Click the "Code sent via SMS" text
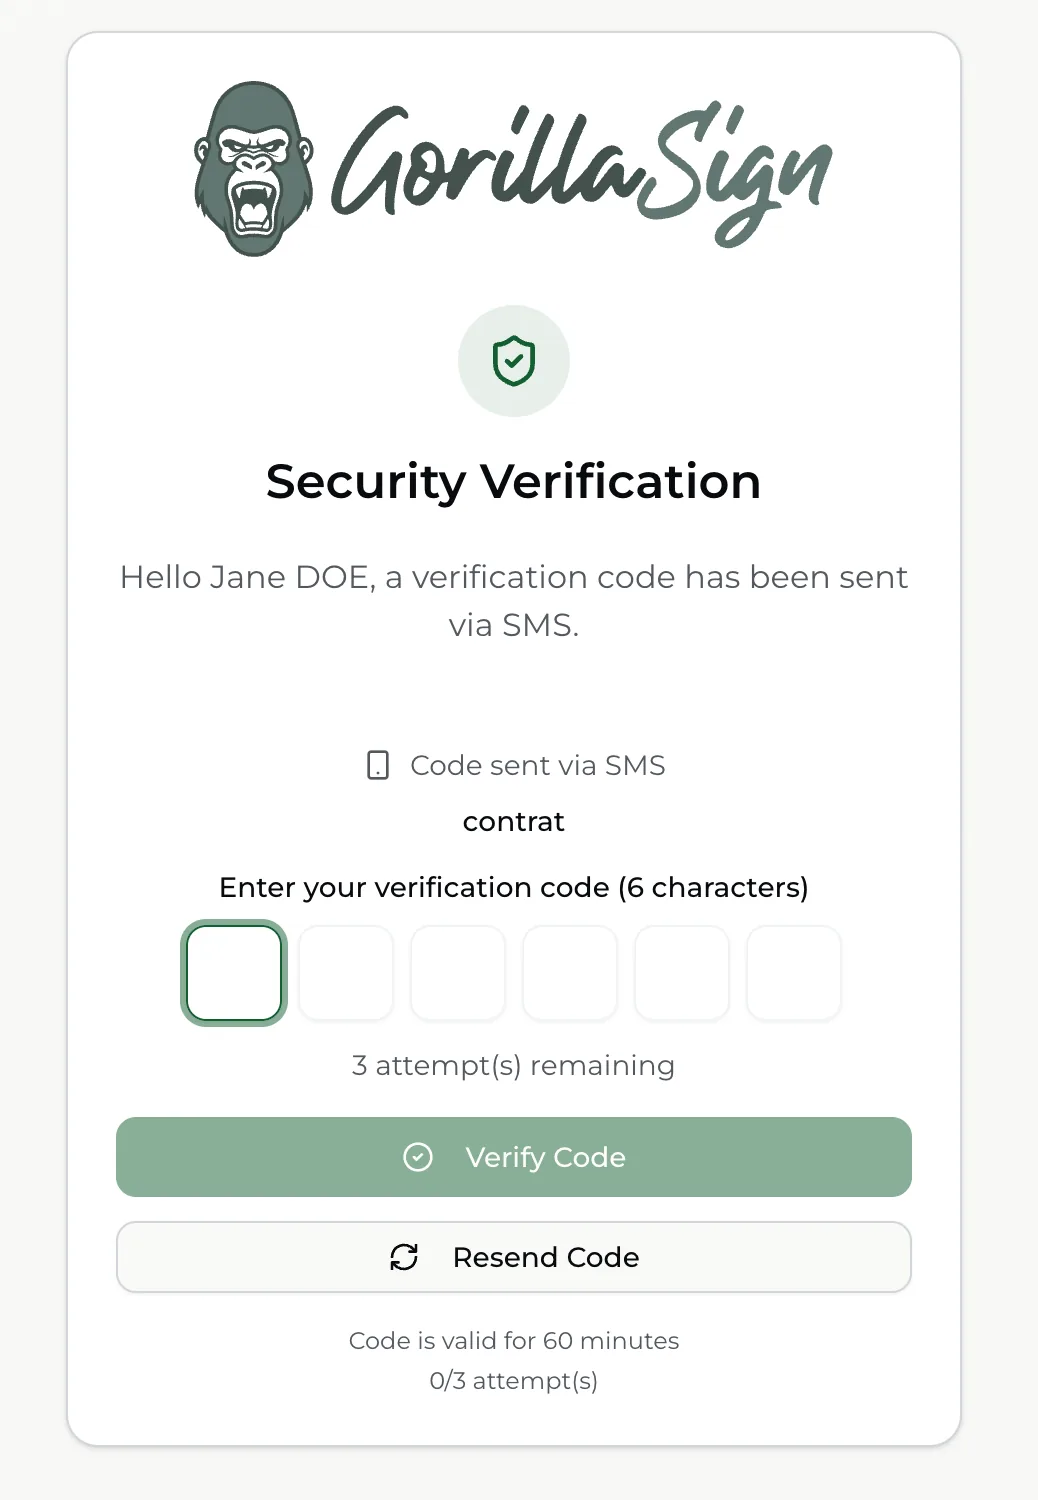Image resolution: width=1038 pixels, height=1500 pixels. coord(538,765)
